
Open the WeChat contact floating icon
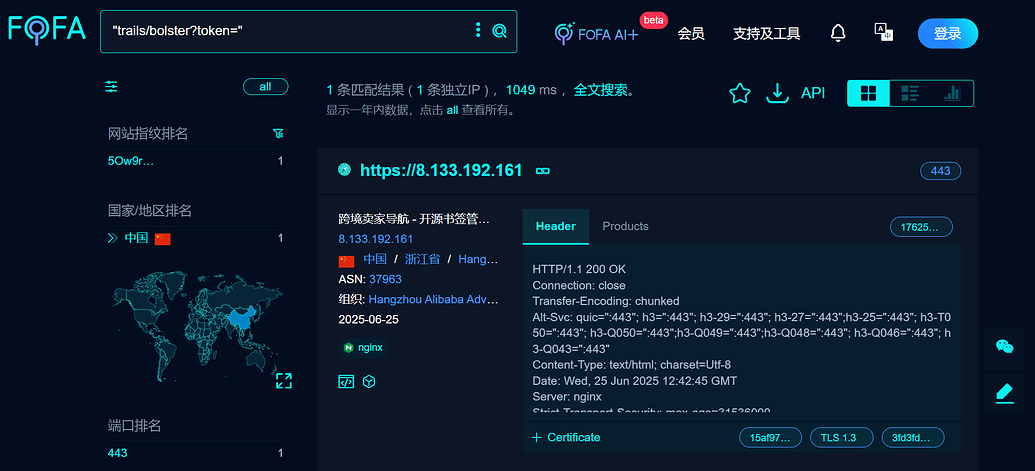(1004, 346)
